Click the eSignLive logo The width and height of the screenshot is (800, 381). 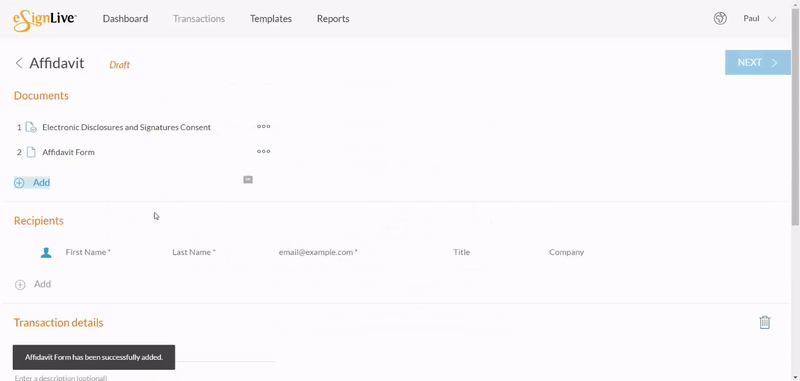point(45,19)
